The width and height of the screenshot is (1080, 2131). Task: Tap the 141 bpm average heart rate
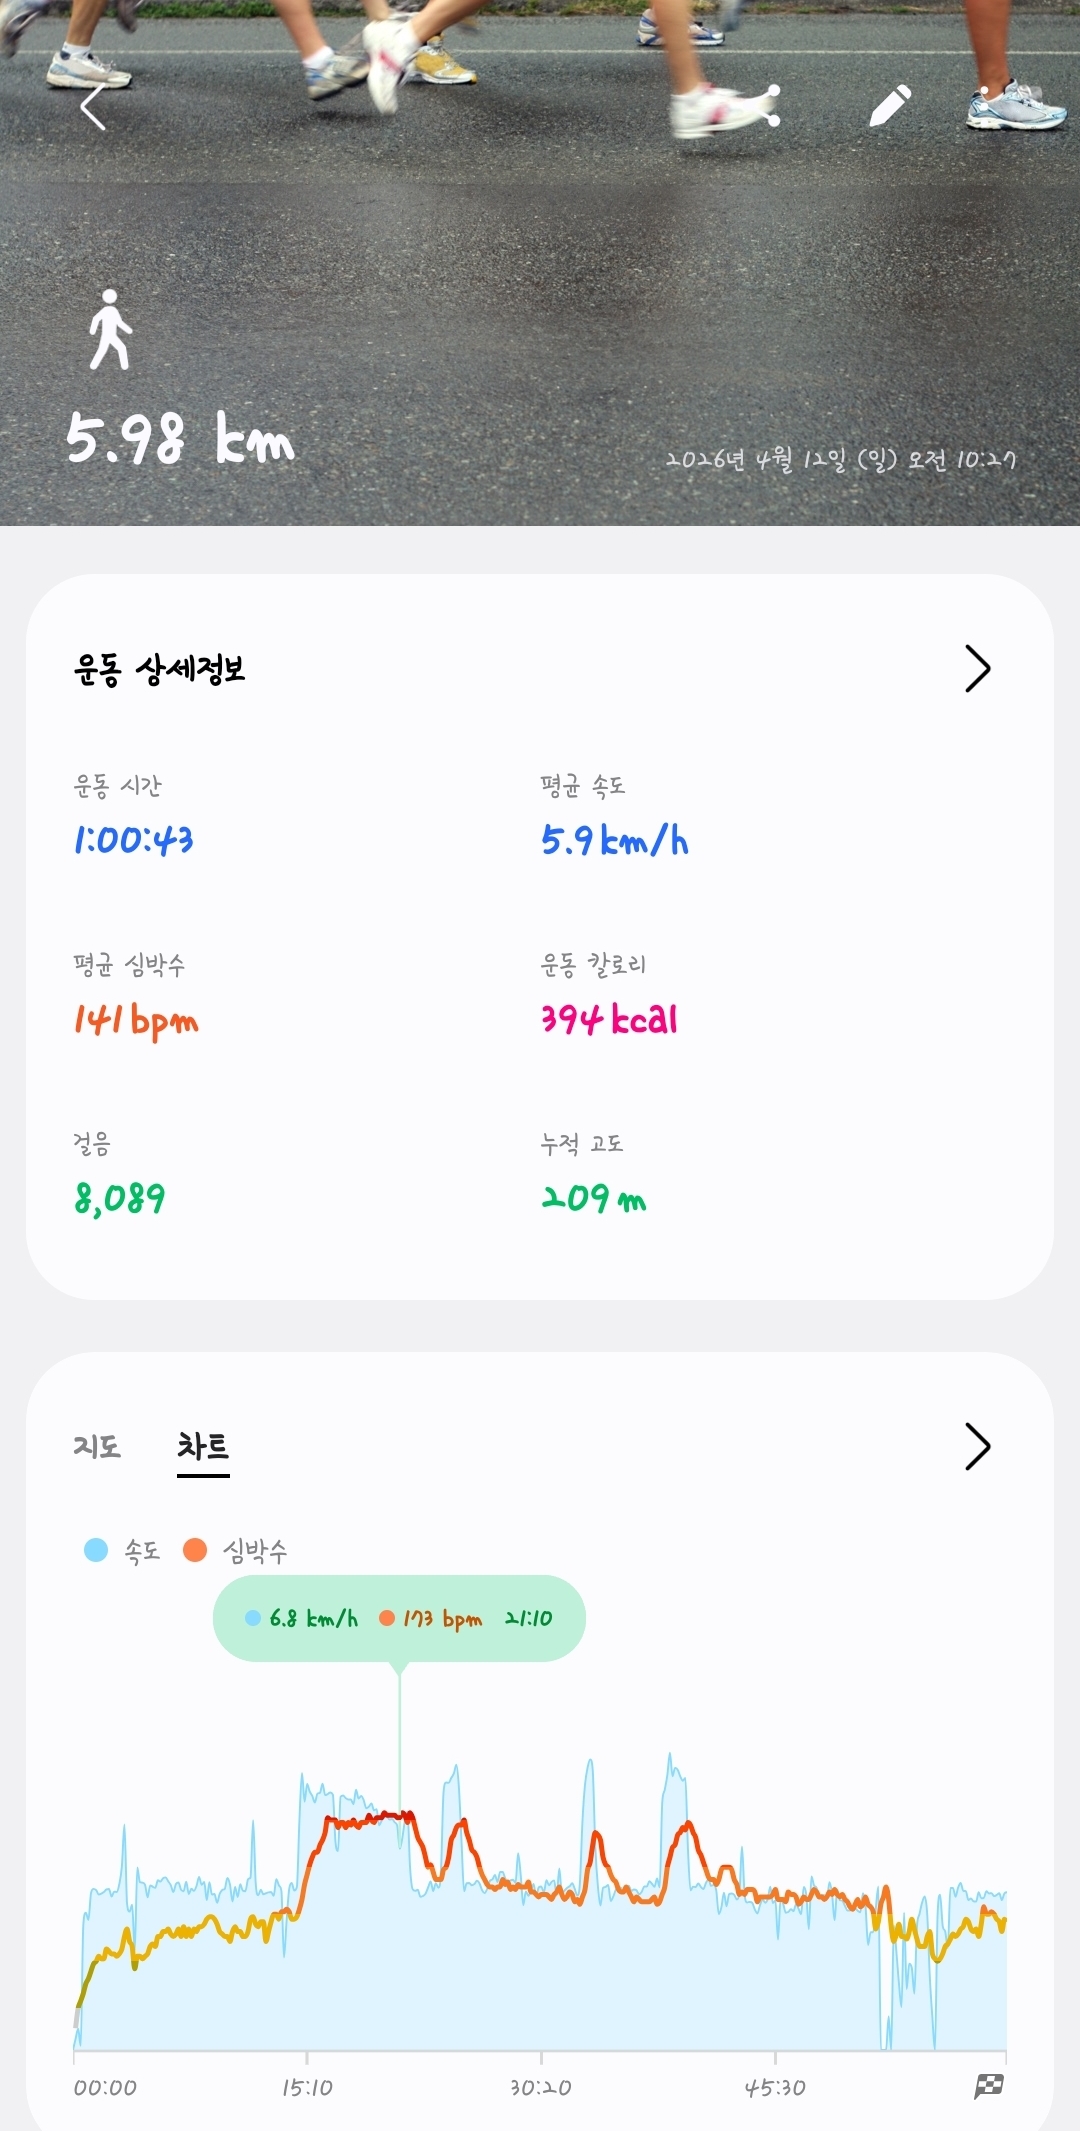pos(136,1020)
